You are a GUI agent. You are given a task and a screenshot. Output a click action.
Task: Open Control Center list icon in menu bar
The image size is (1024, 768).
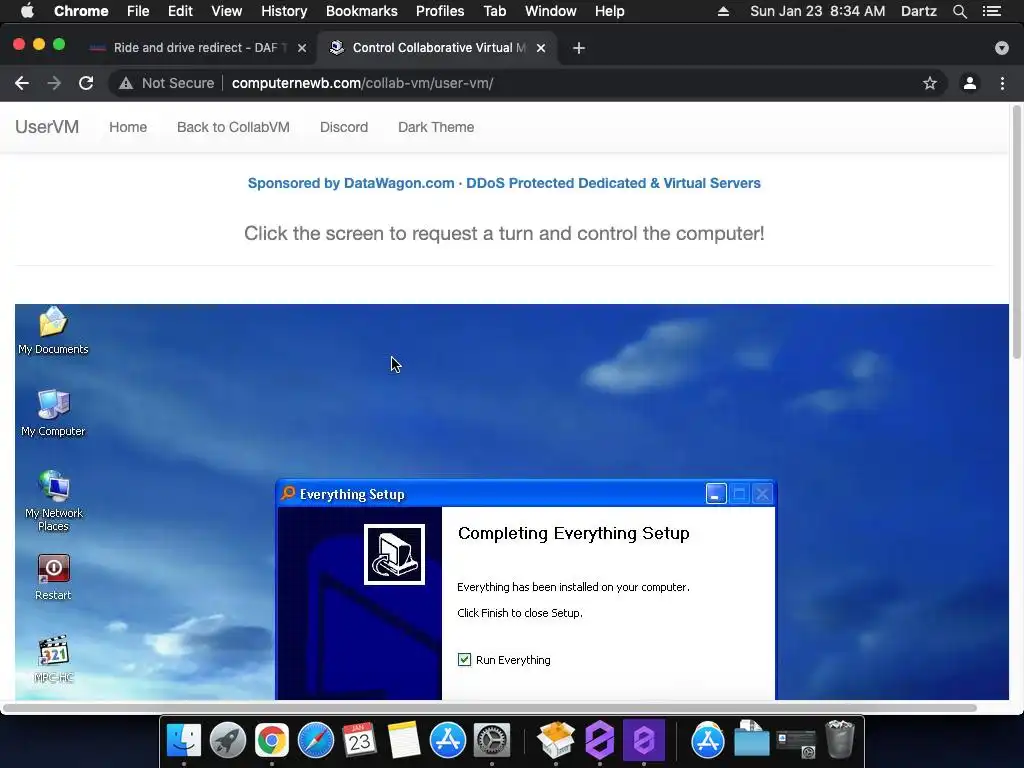[992, 11]
